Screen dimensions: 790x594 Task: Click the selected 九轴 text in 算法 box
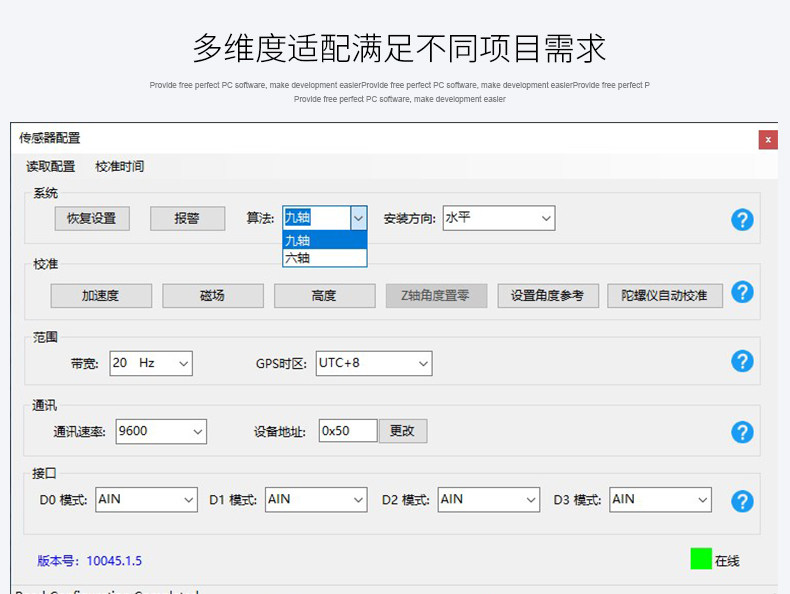click(298, 217)
